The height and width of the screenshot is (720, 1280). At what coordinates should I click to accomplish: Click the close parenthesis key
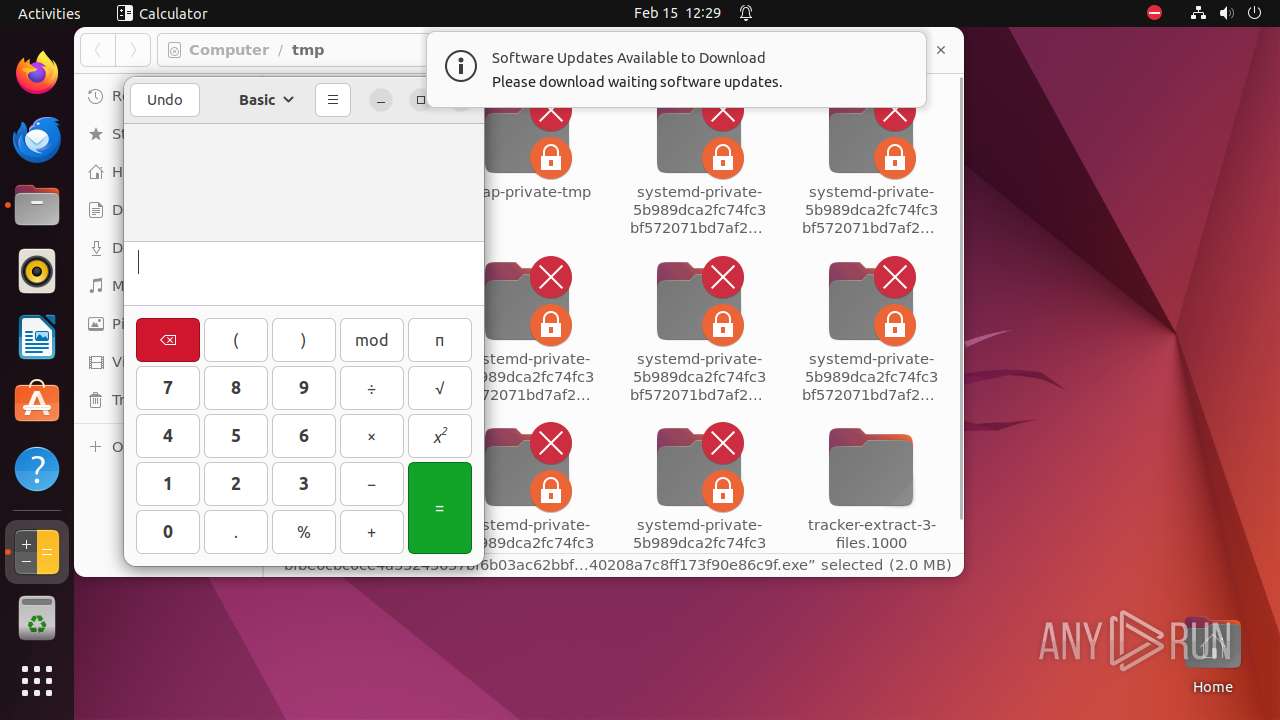coord(304,340)
